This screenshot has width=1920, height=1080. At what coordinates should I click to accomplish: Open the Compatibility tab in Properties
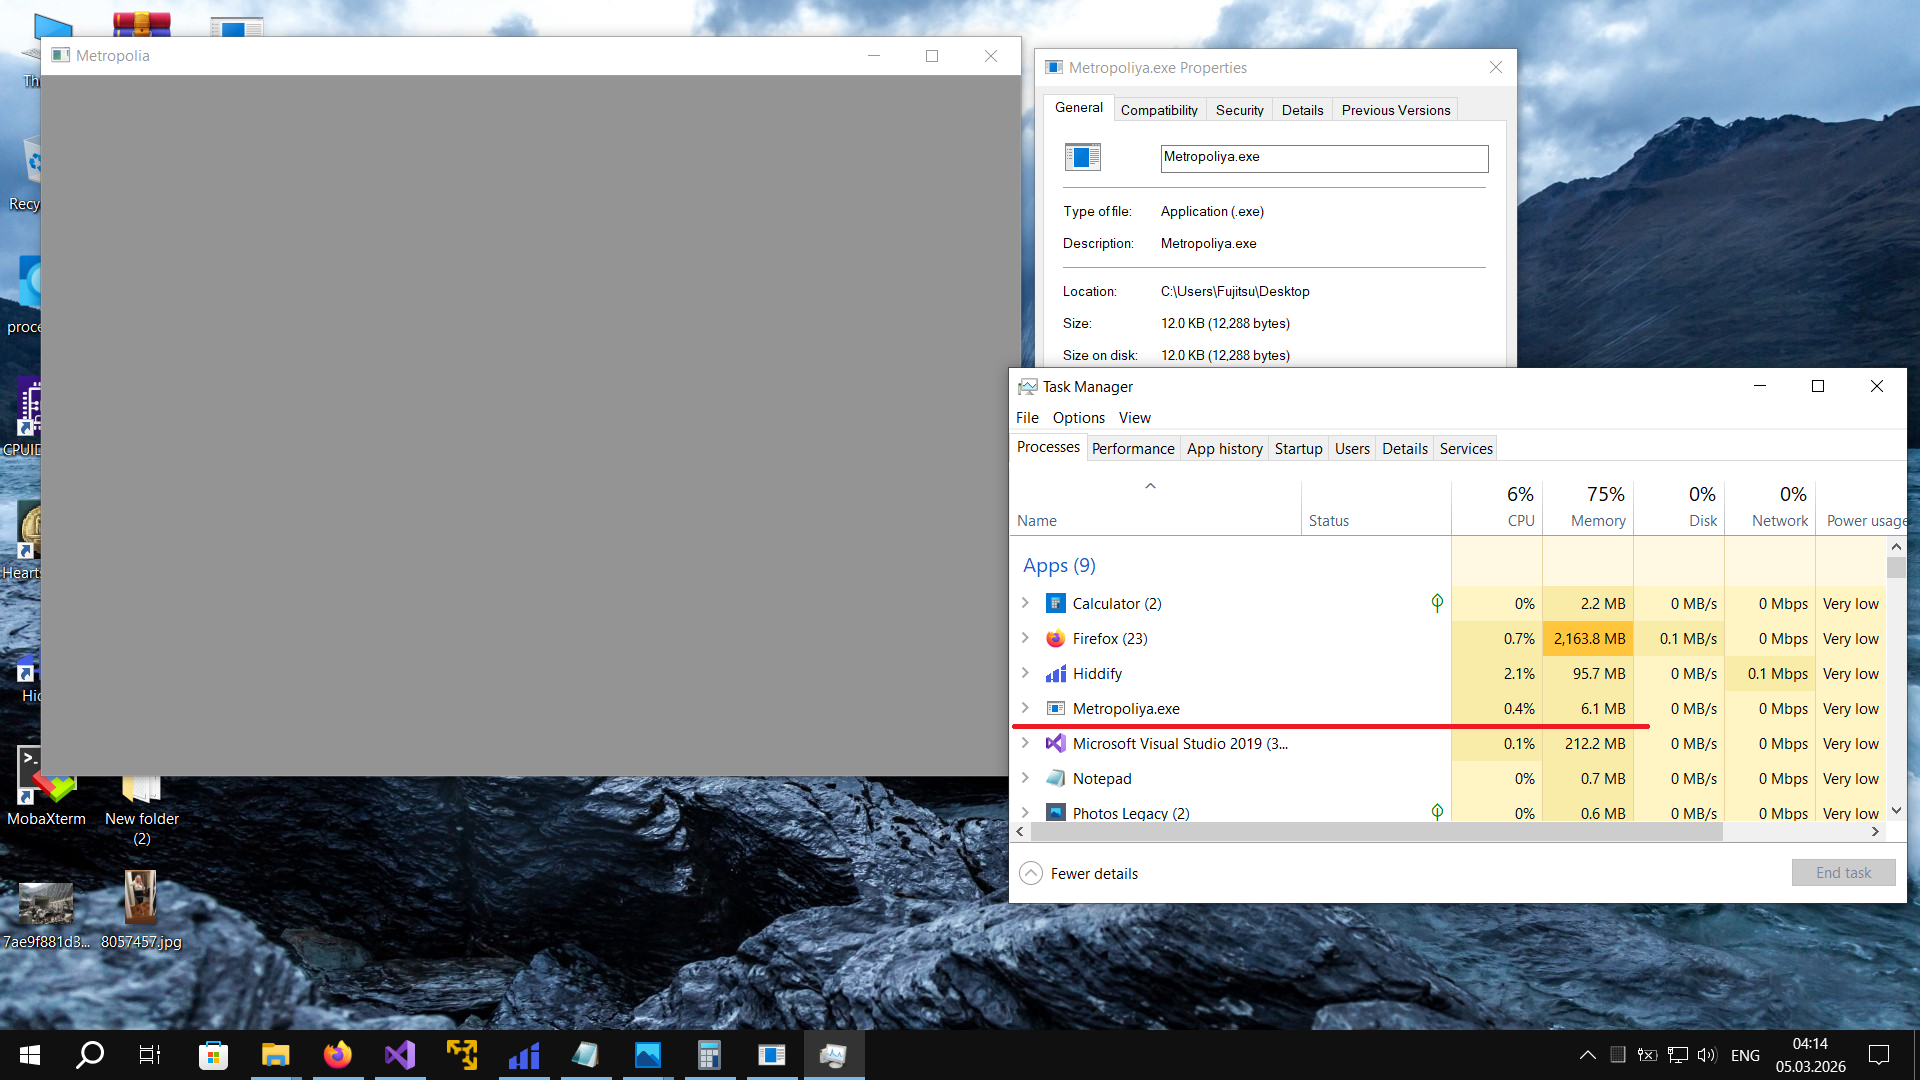1158,110
